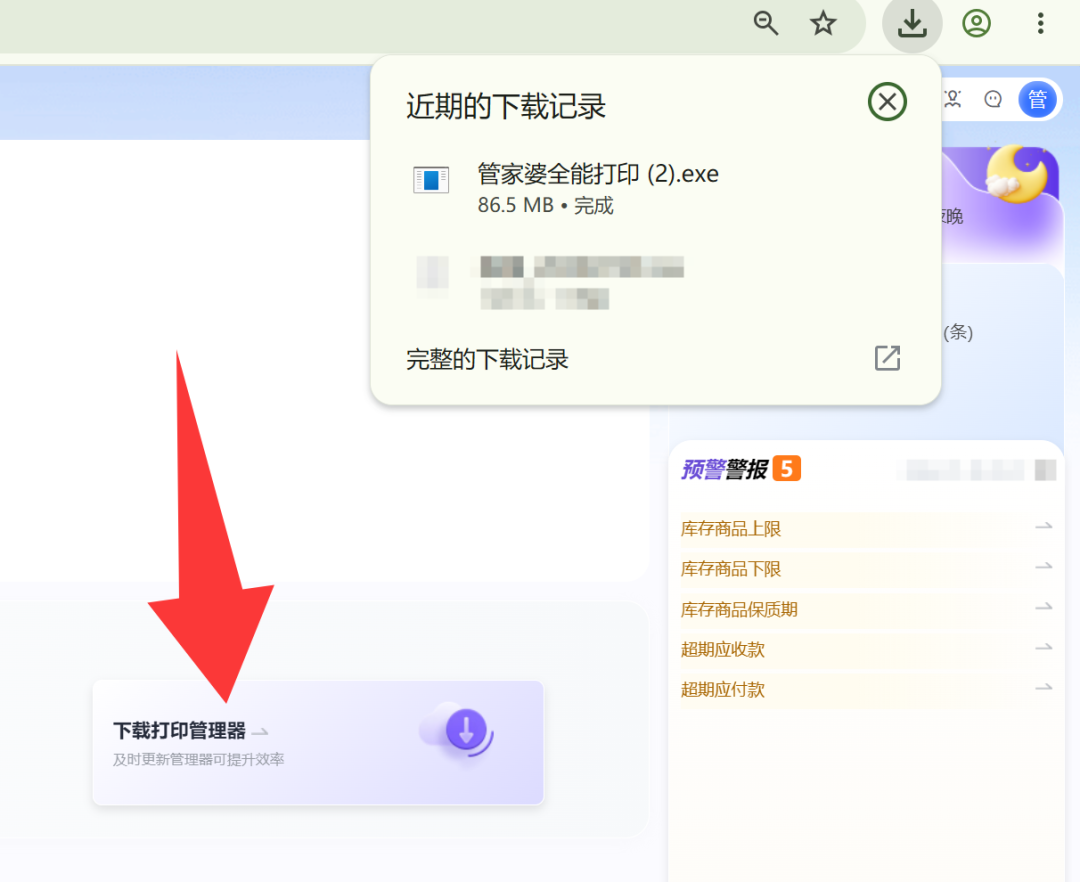The height and width of the screenshot is (882, 1080).
Task: Open the customer service face icon
Action: pyautogui.click(x=993, y=99)
